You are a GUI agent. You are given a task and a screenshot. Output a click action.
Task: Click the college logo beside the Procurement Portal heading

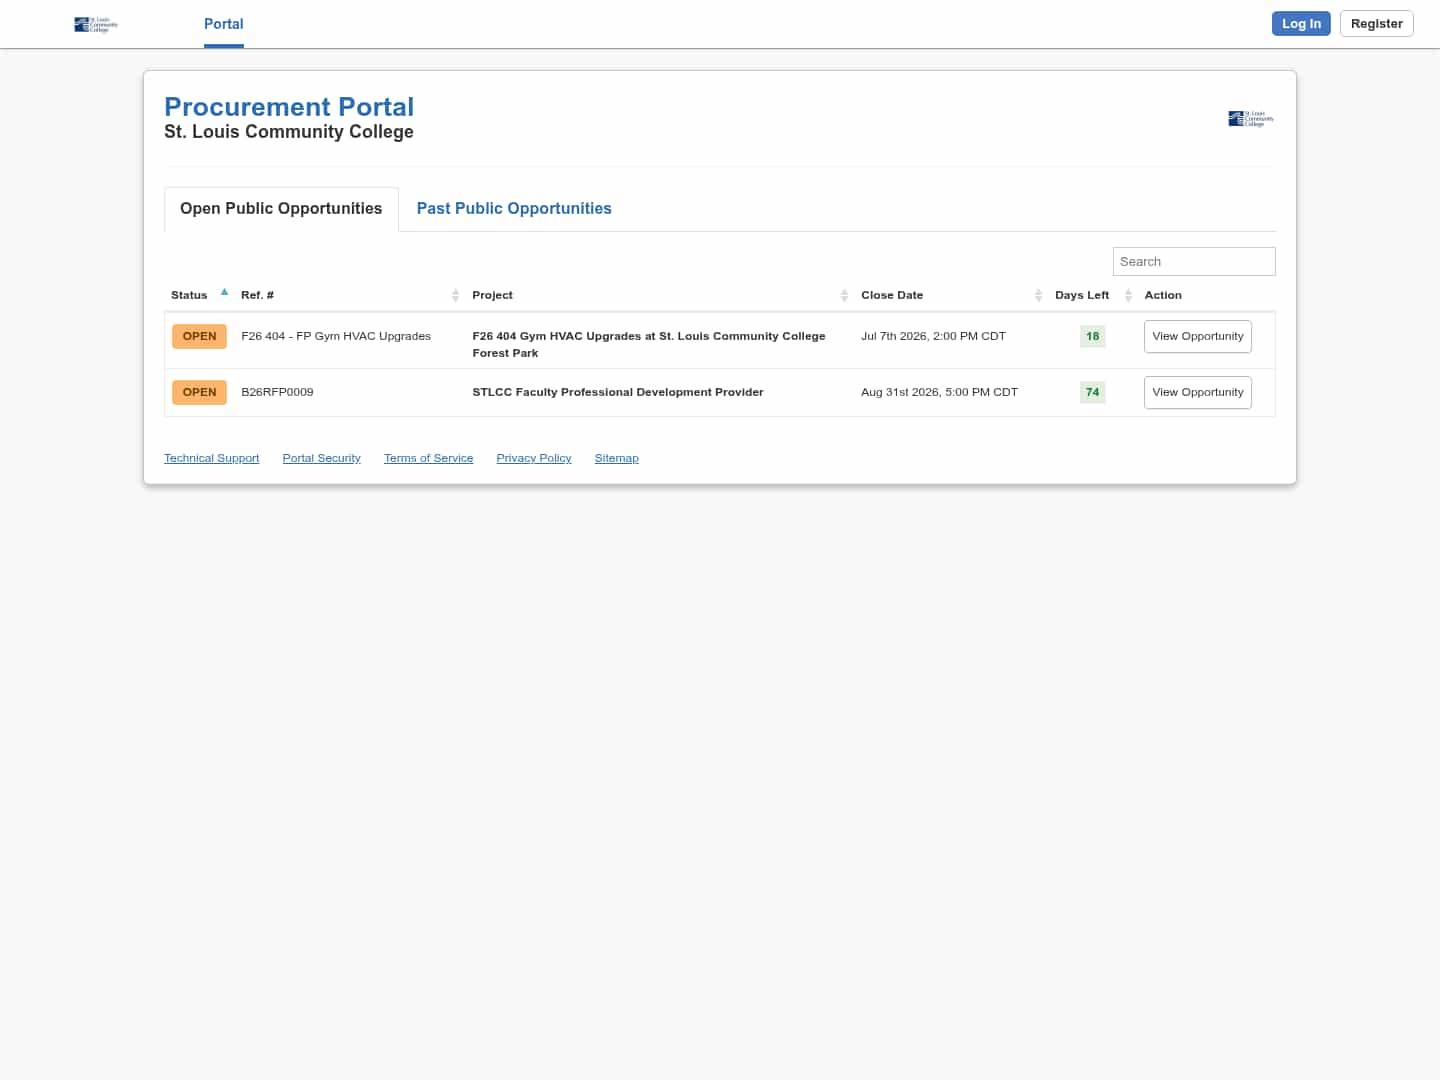click(x=1251, y=119)
